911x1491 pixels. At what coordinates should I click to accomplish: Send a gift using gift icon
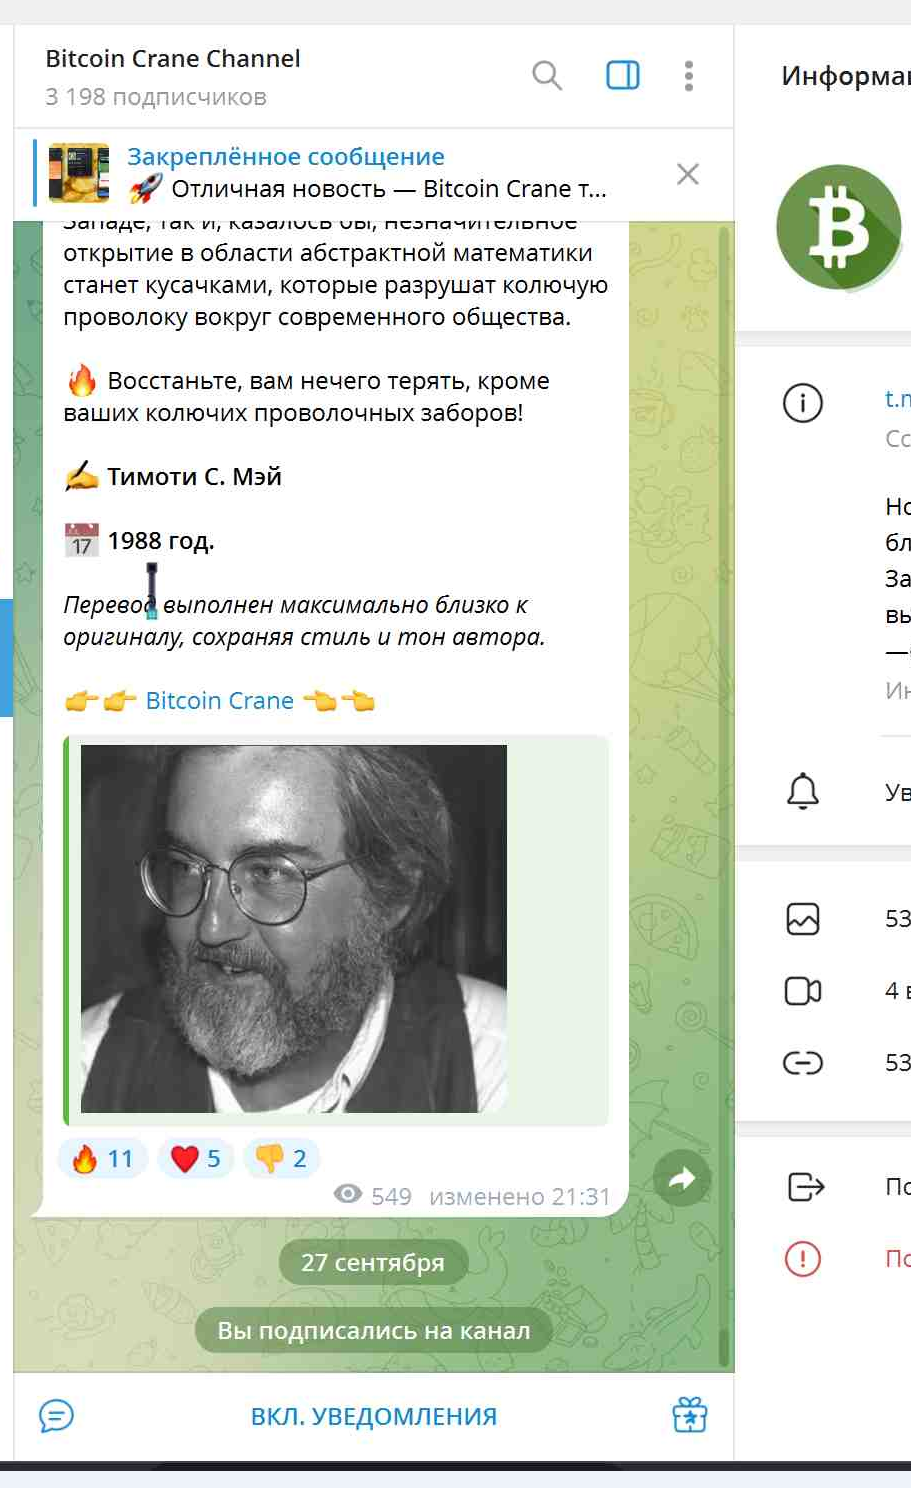tap(690, 1415)
